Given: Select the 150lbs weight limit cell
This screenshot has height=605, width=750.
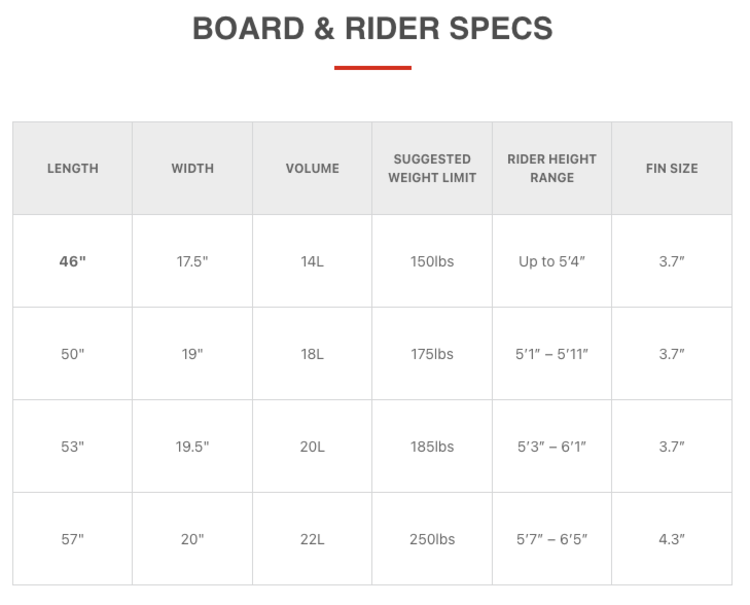Looking at the screenshot, I should click(x=432, y=261).
